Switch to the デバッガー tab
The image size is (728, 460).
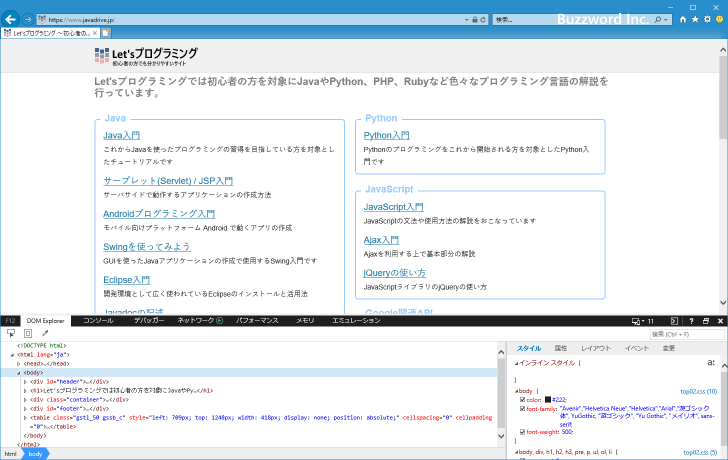(149, 321)
